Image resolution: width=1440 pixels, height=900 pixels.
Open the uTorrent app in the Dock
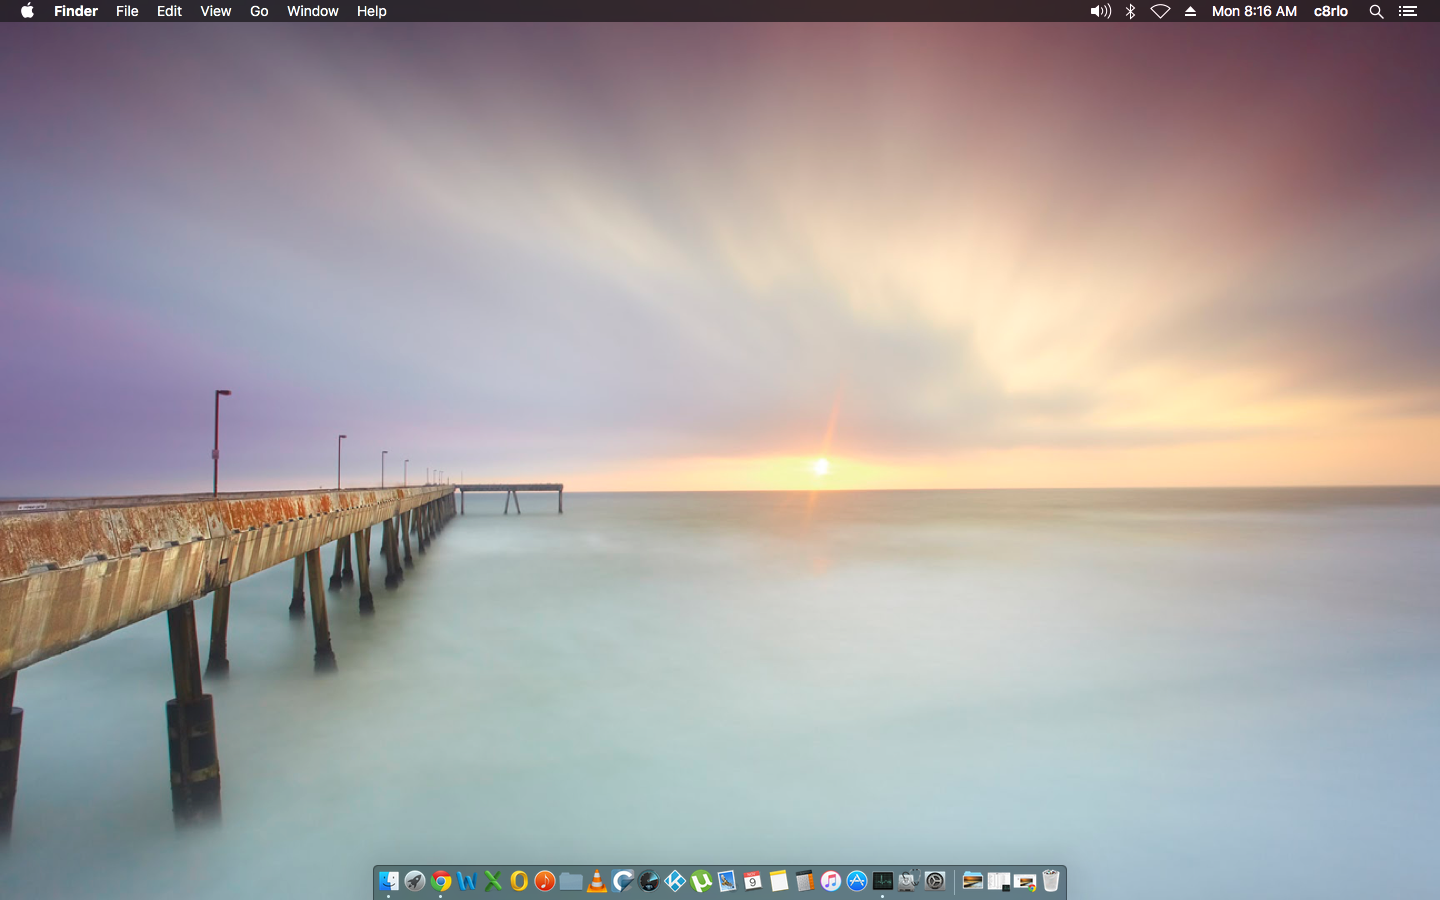(x=701, y=881)
